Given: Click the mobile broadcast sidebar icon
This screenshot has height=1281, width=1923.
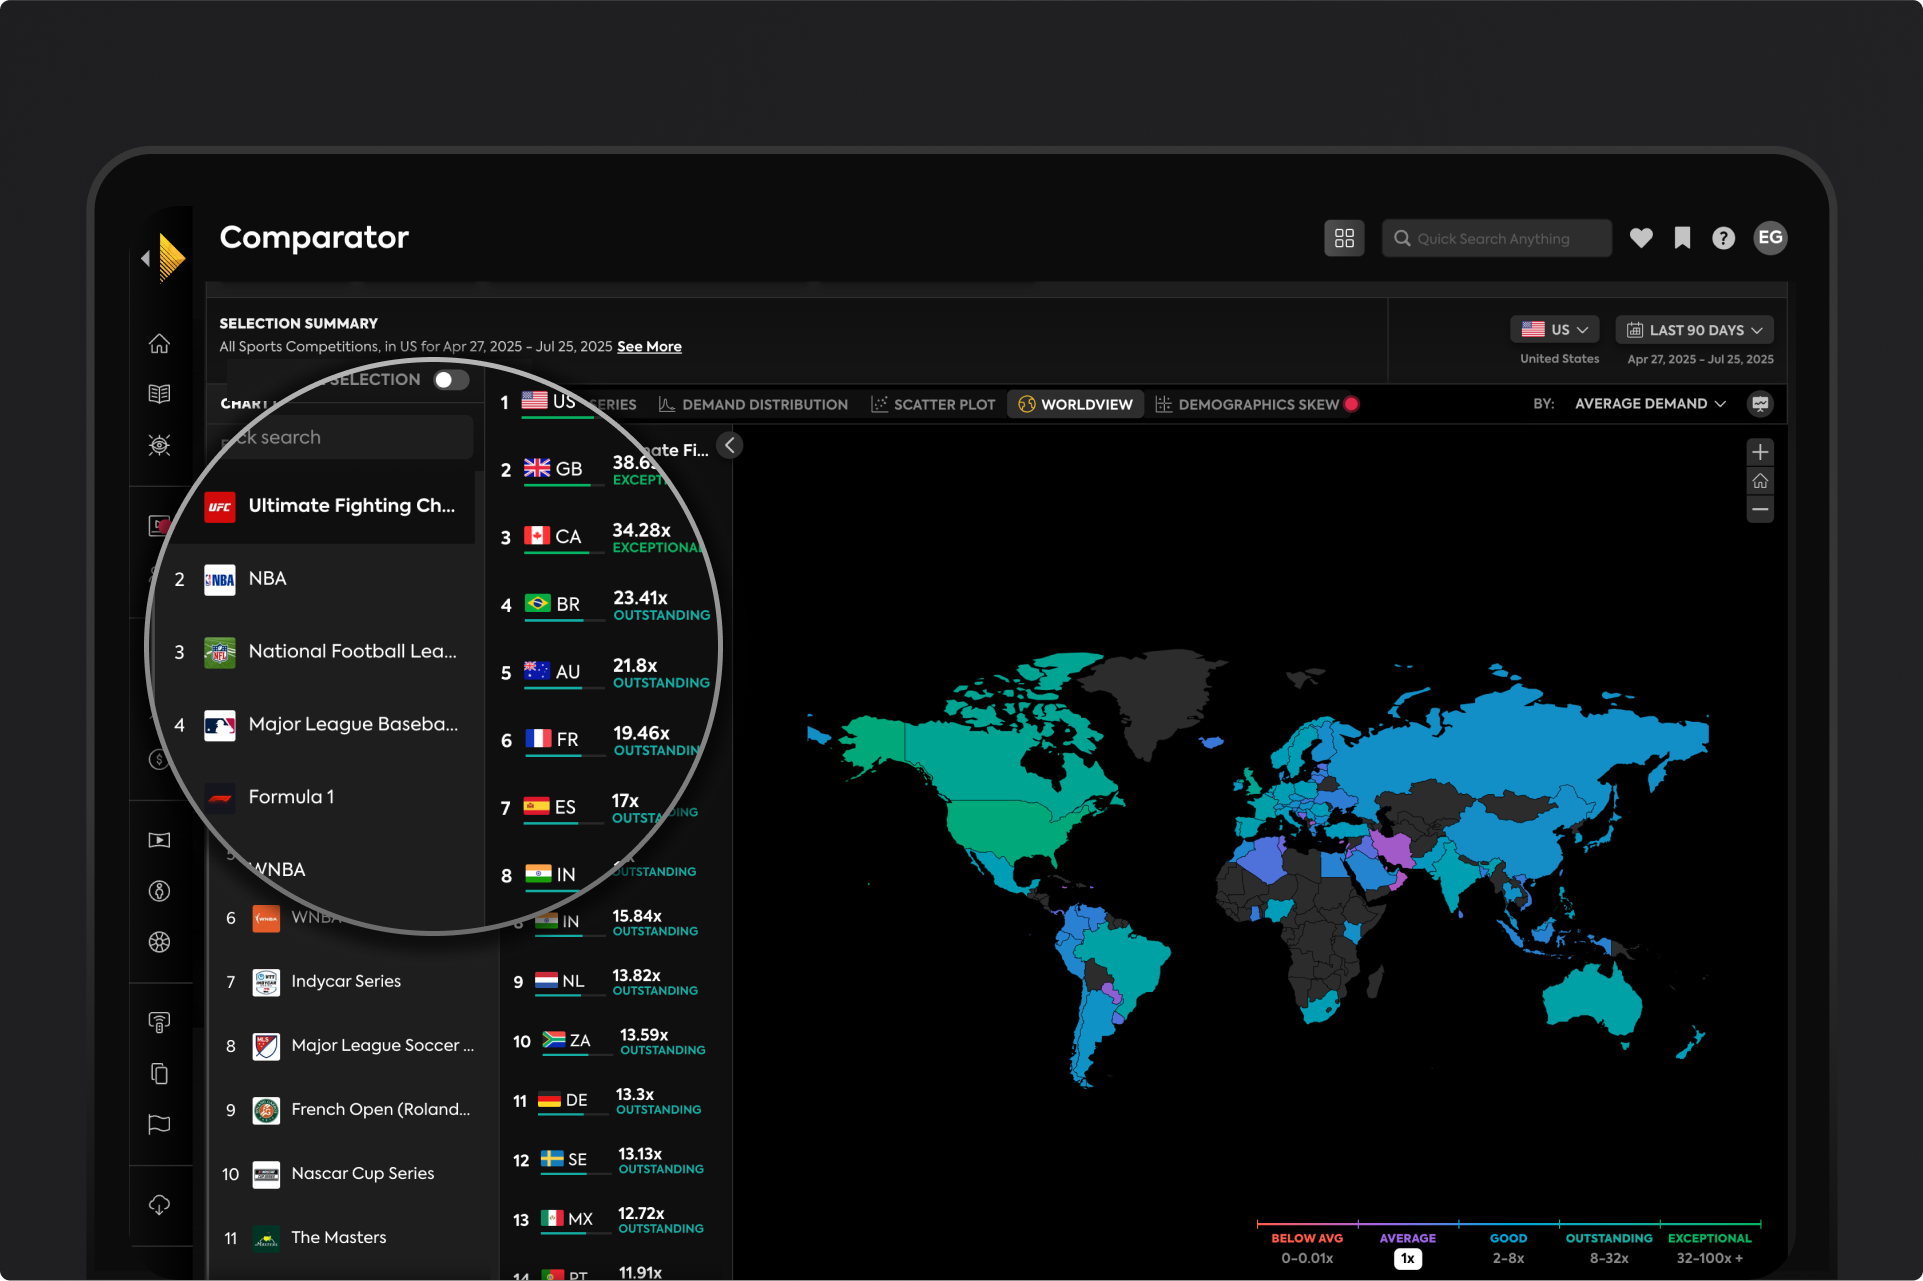Looking at the screenshot, I should (x=159, y=1022).
